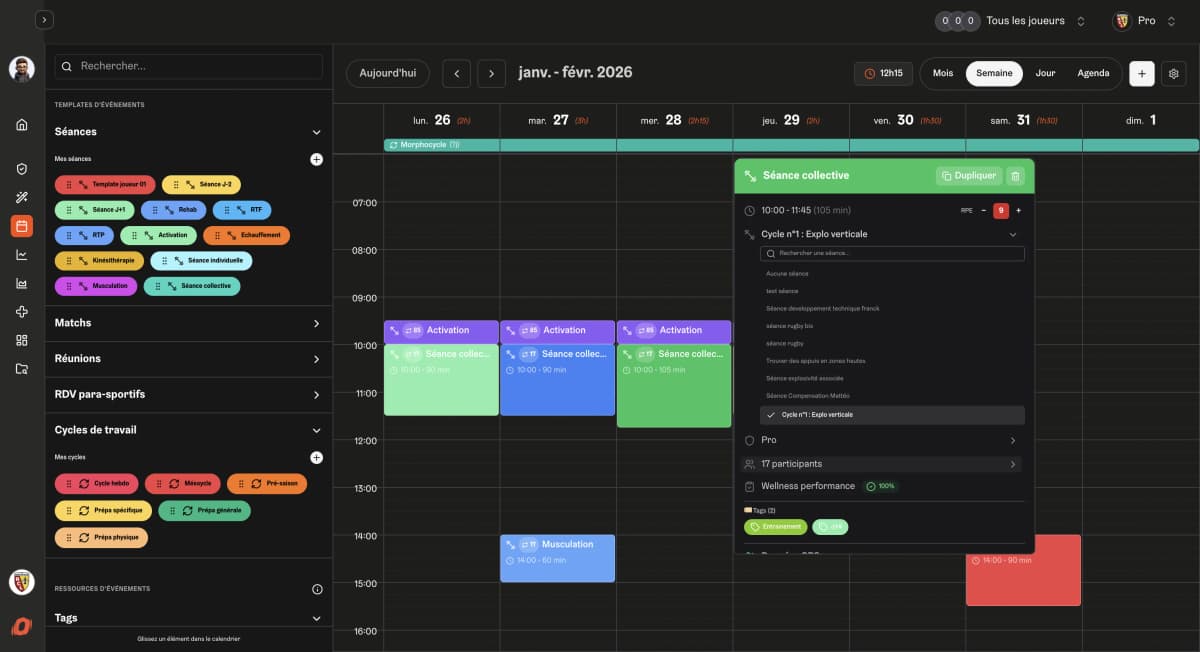Delete the session with the trash icon
The width and height of the screenshot is (1200, 652).
1015,176
